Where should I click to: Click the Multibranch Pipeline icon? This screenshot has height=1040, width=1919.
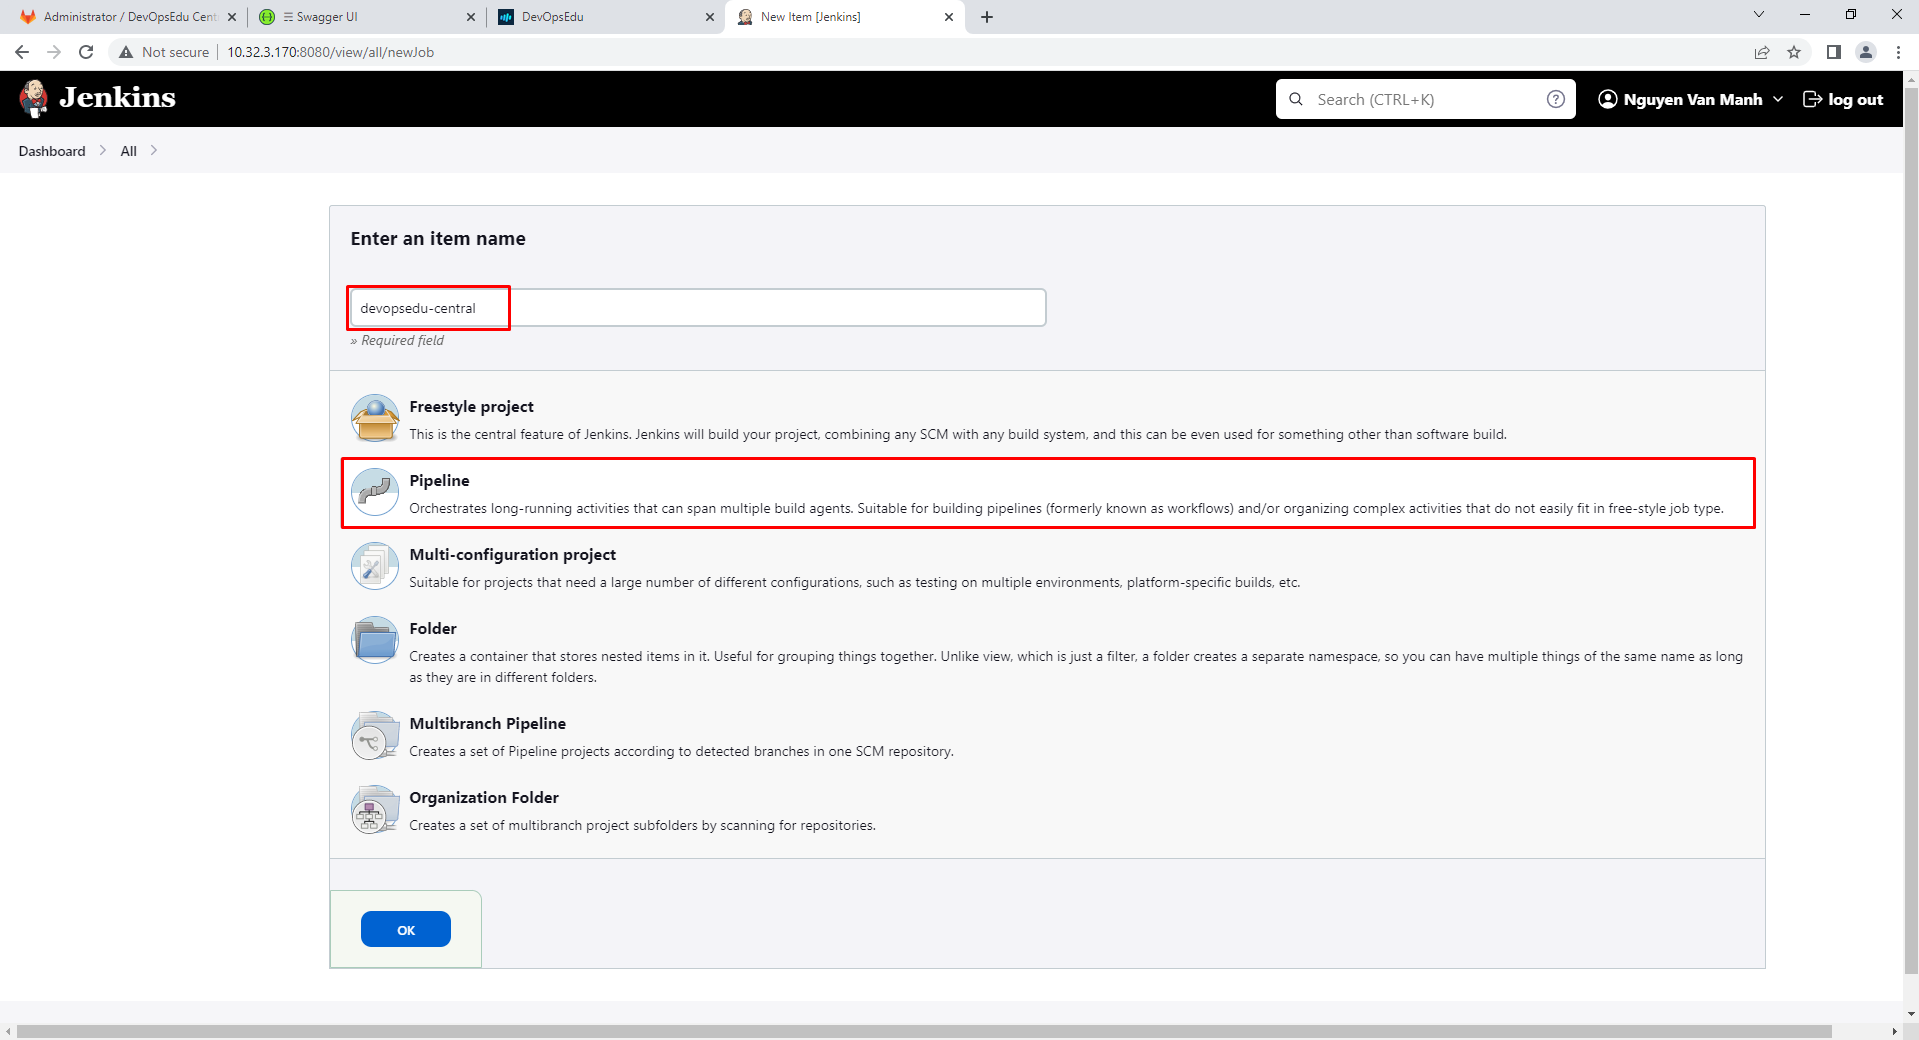point(375,735)
